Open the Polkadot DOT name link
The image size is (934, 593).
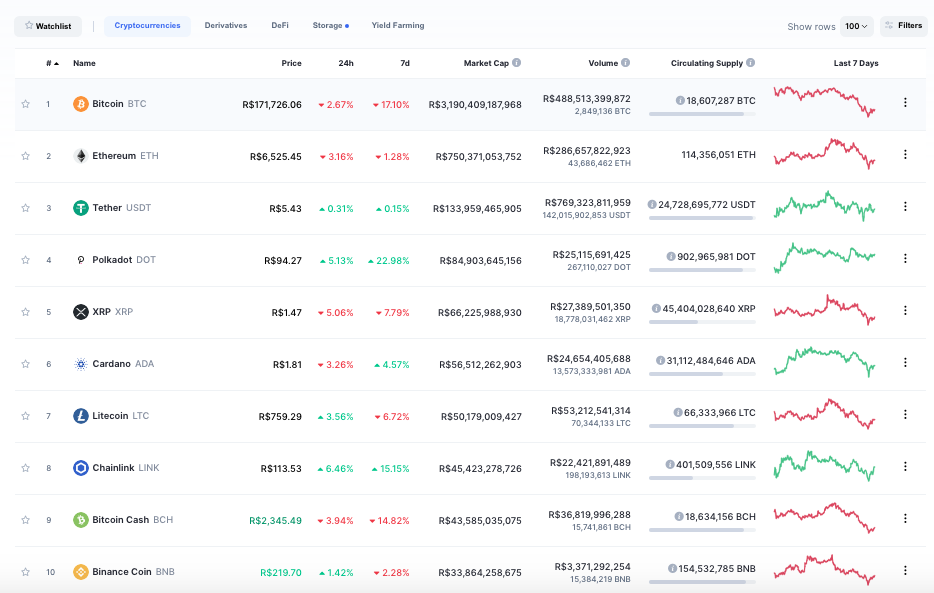pos(124,260)
